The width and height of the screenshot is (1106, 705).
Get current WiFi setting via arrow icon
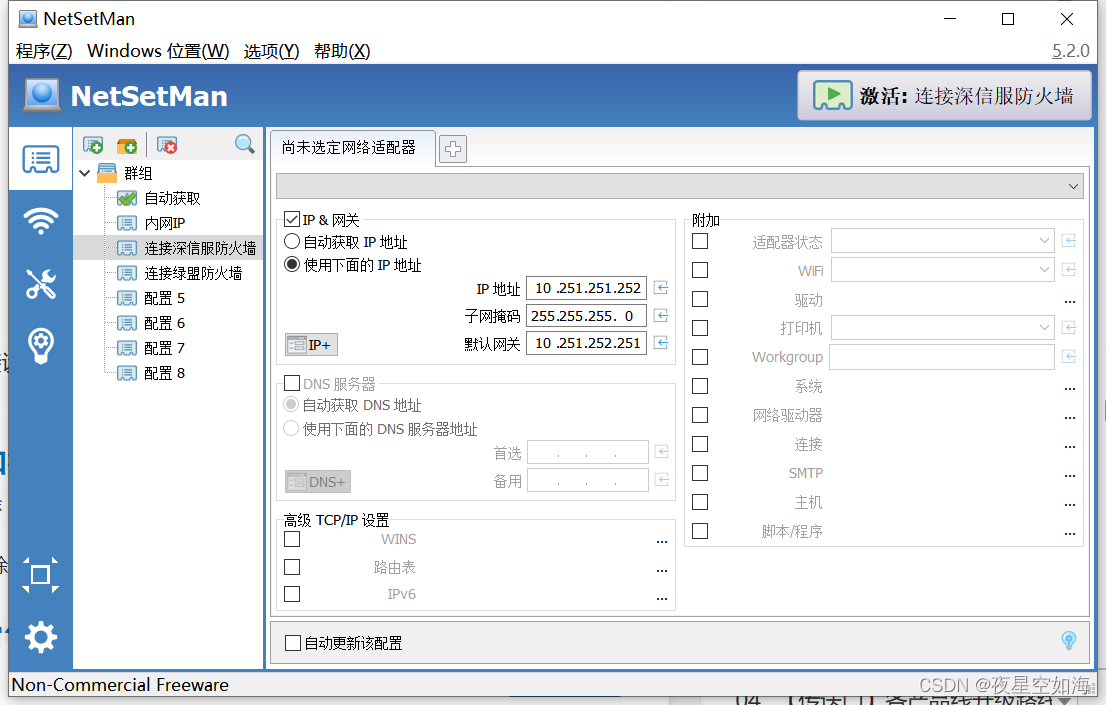tap(1069, 270)
